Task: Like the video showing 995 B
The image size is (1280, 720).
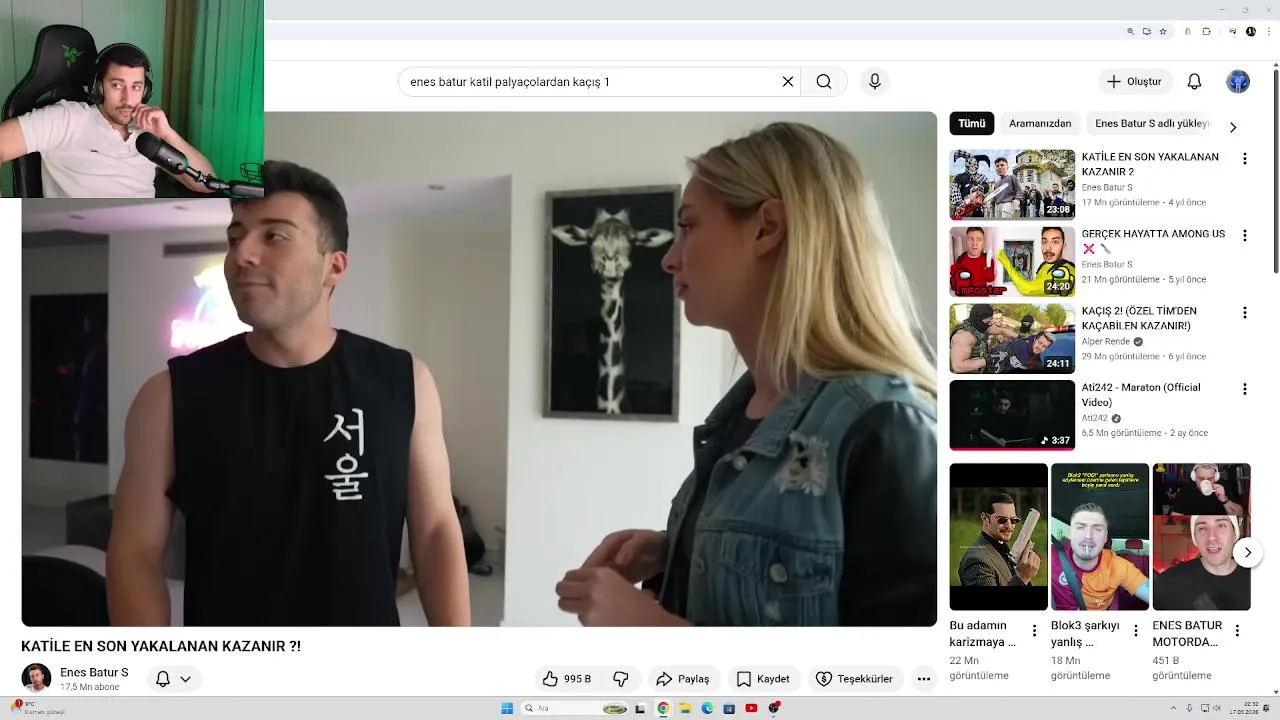Action: tap(566, 679)
